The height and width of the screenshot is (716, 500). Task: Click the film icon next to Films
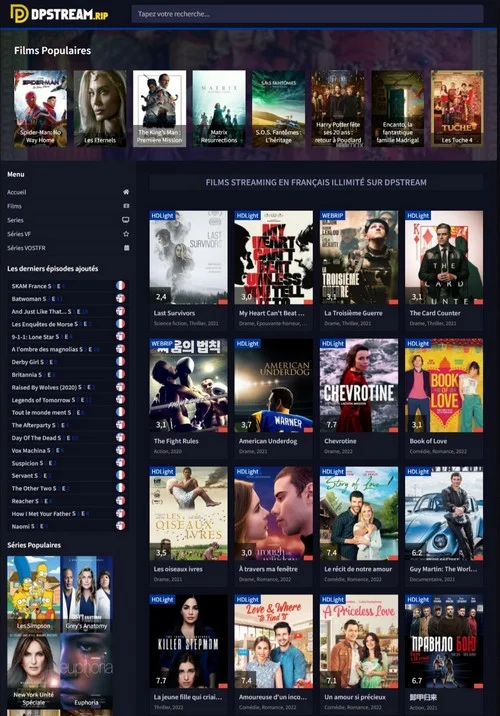coord(126,206)
